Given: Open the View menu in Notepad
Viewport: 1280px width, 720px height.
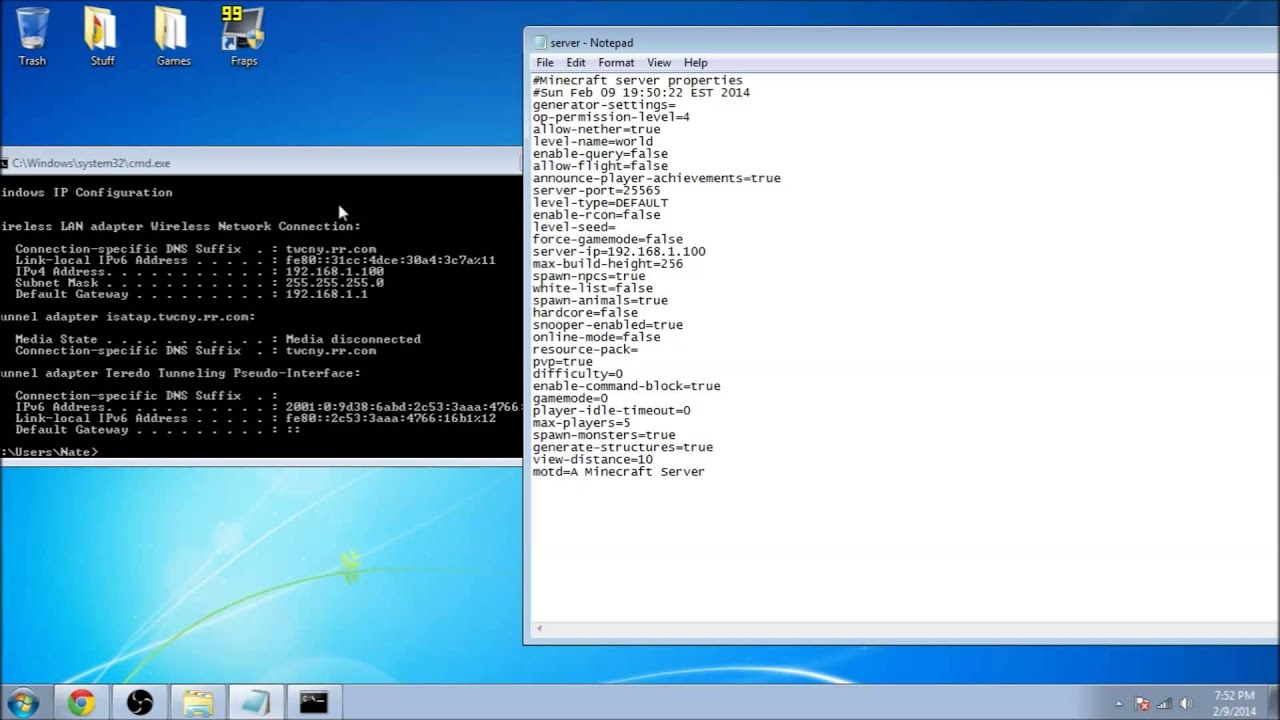Looking at the screenshot, I should 659,63.
